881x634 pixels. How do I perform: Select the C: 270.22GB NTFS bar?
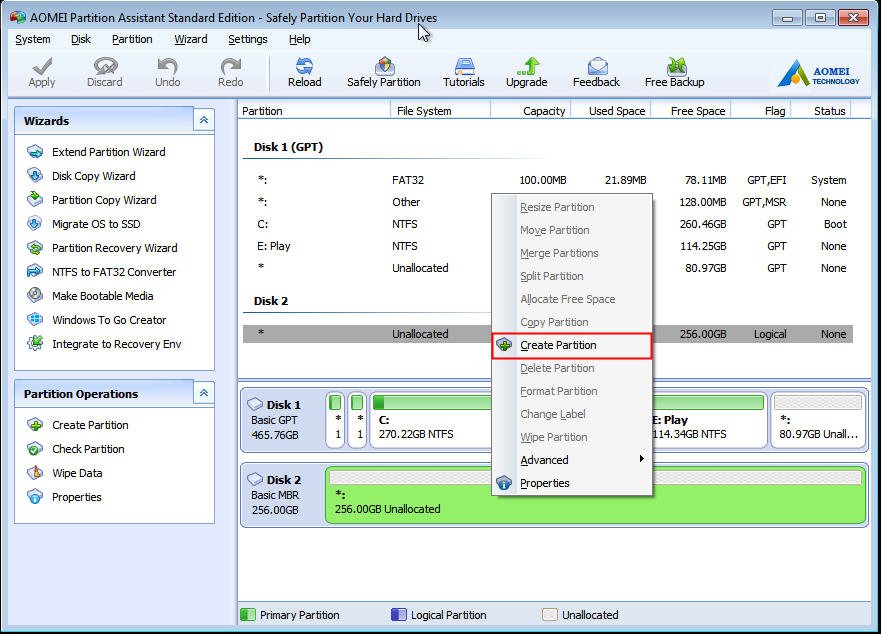point(432,420)
